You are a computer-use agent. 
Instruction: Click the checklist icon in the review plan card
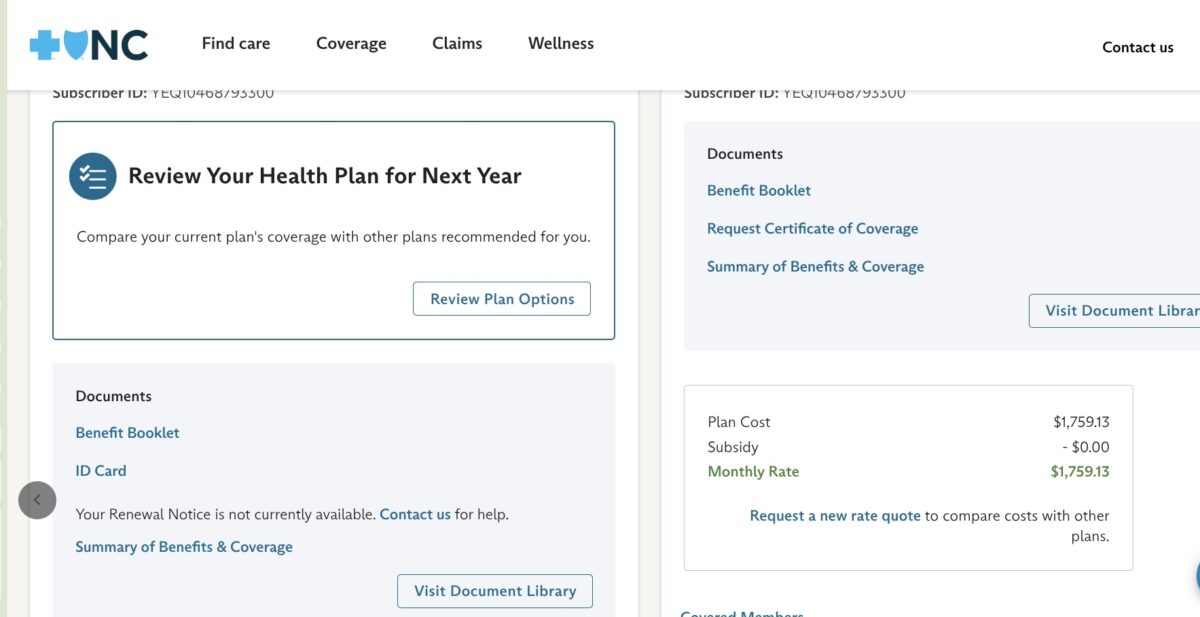pyautogui.click(x=93, y=175)
